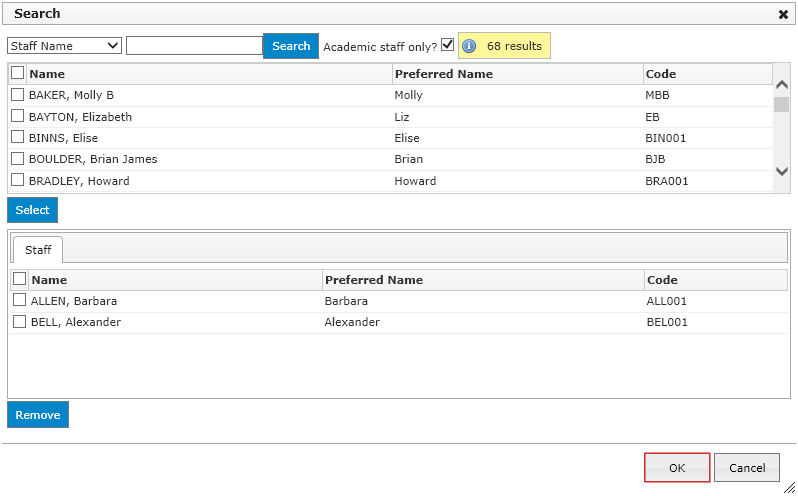This screenshot has height=496, width=798.
Task: Sort results by Preferred Name column header
Action: point(443,74)
